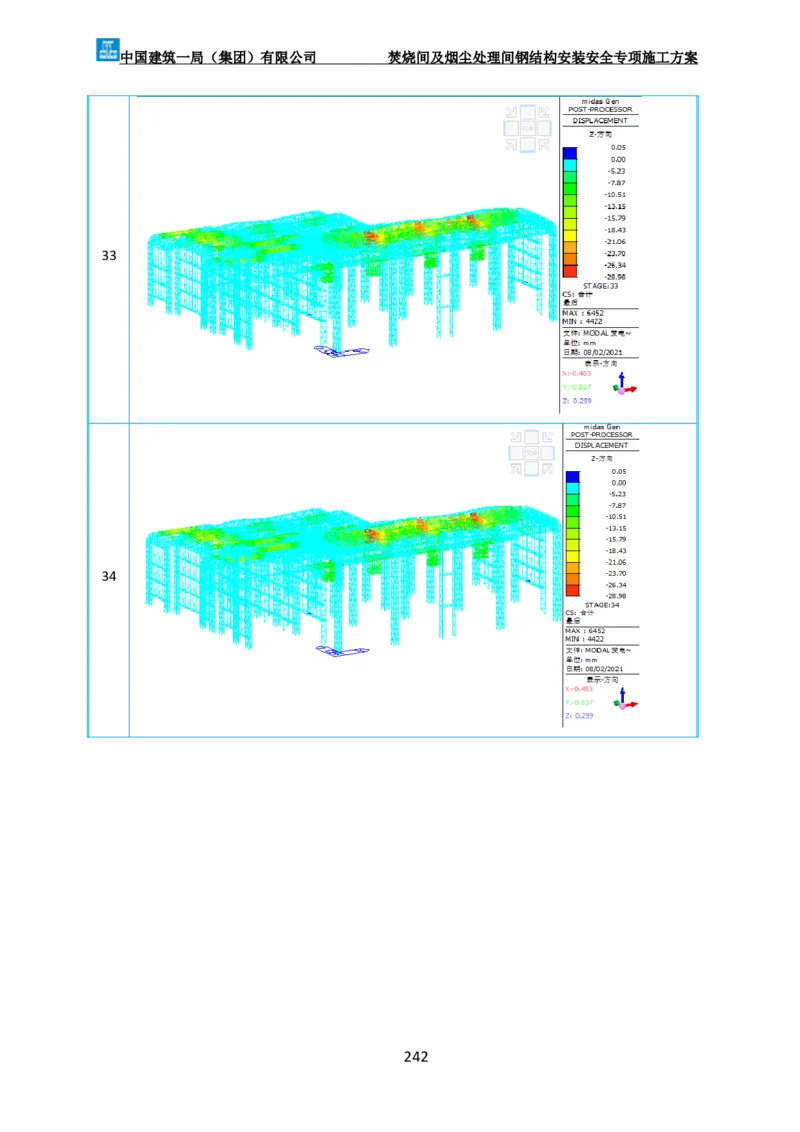This screenshot has width=800, height=1132.
Task: Click center TOP face of upper view cube
Action: click(x=527, y=128)
